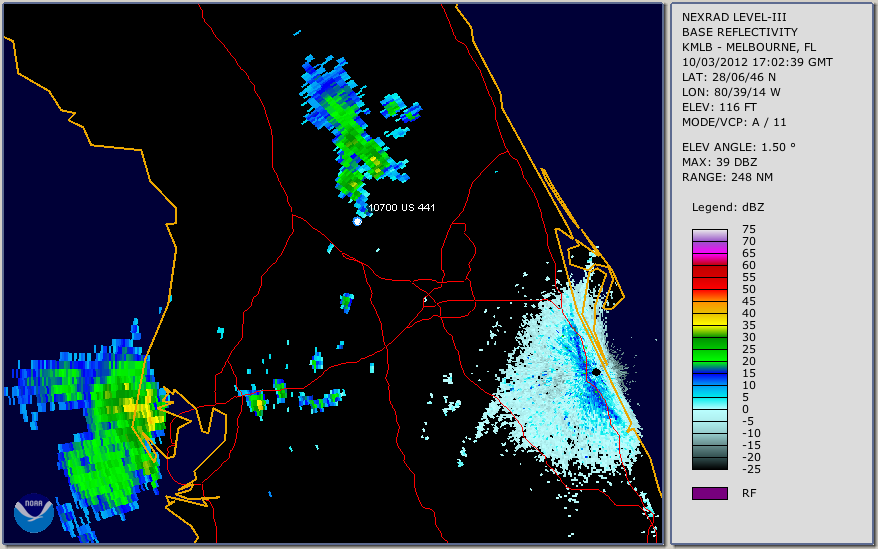Select the 'KMLB - MELBOURNE, FL' station text

click(749, 47)
